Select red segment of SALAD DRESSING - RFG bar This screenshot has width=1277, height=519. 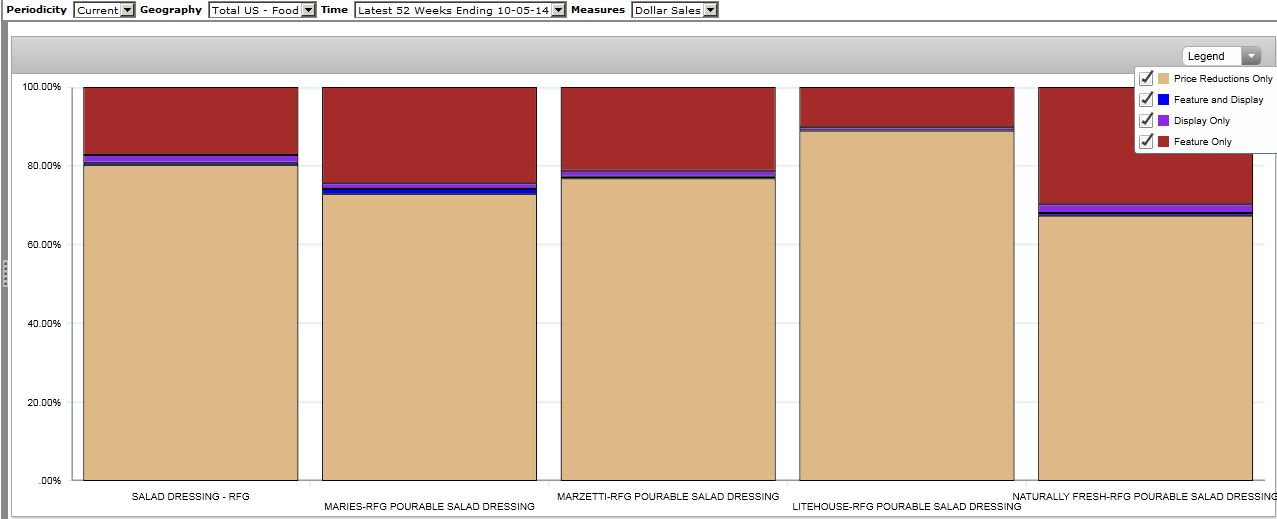(190, 120)
